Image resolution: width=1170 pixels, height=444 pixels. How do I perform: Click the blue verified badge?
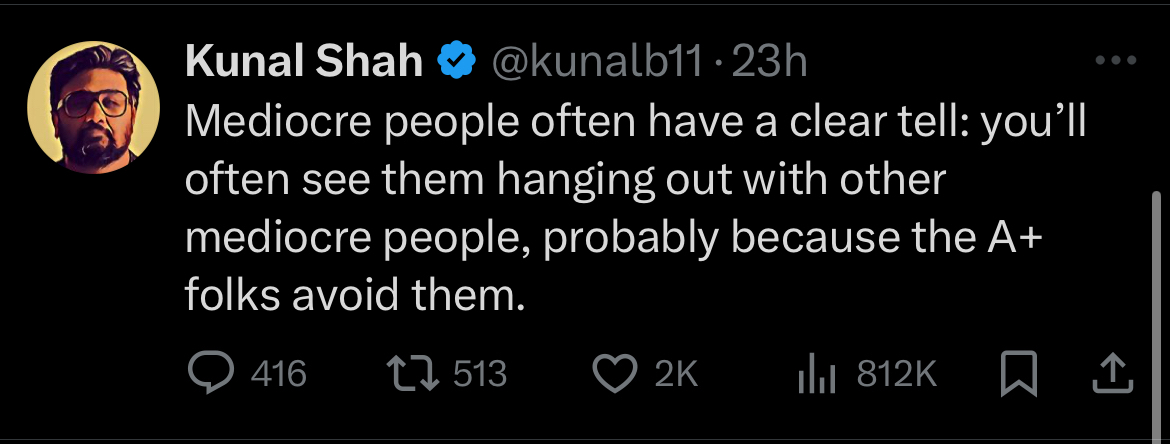pos(456,63)
